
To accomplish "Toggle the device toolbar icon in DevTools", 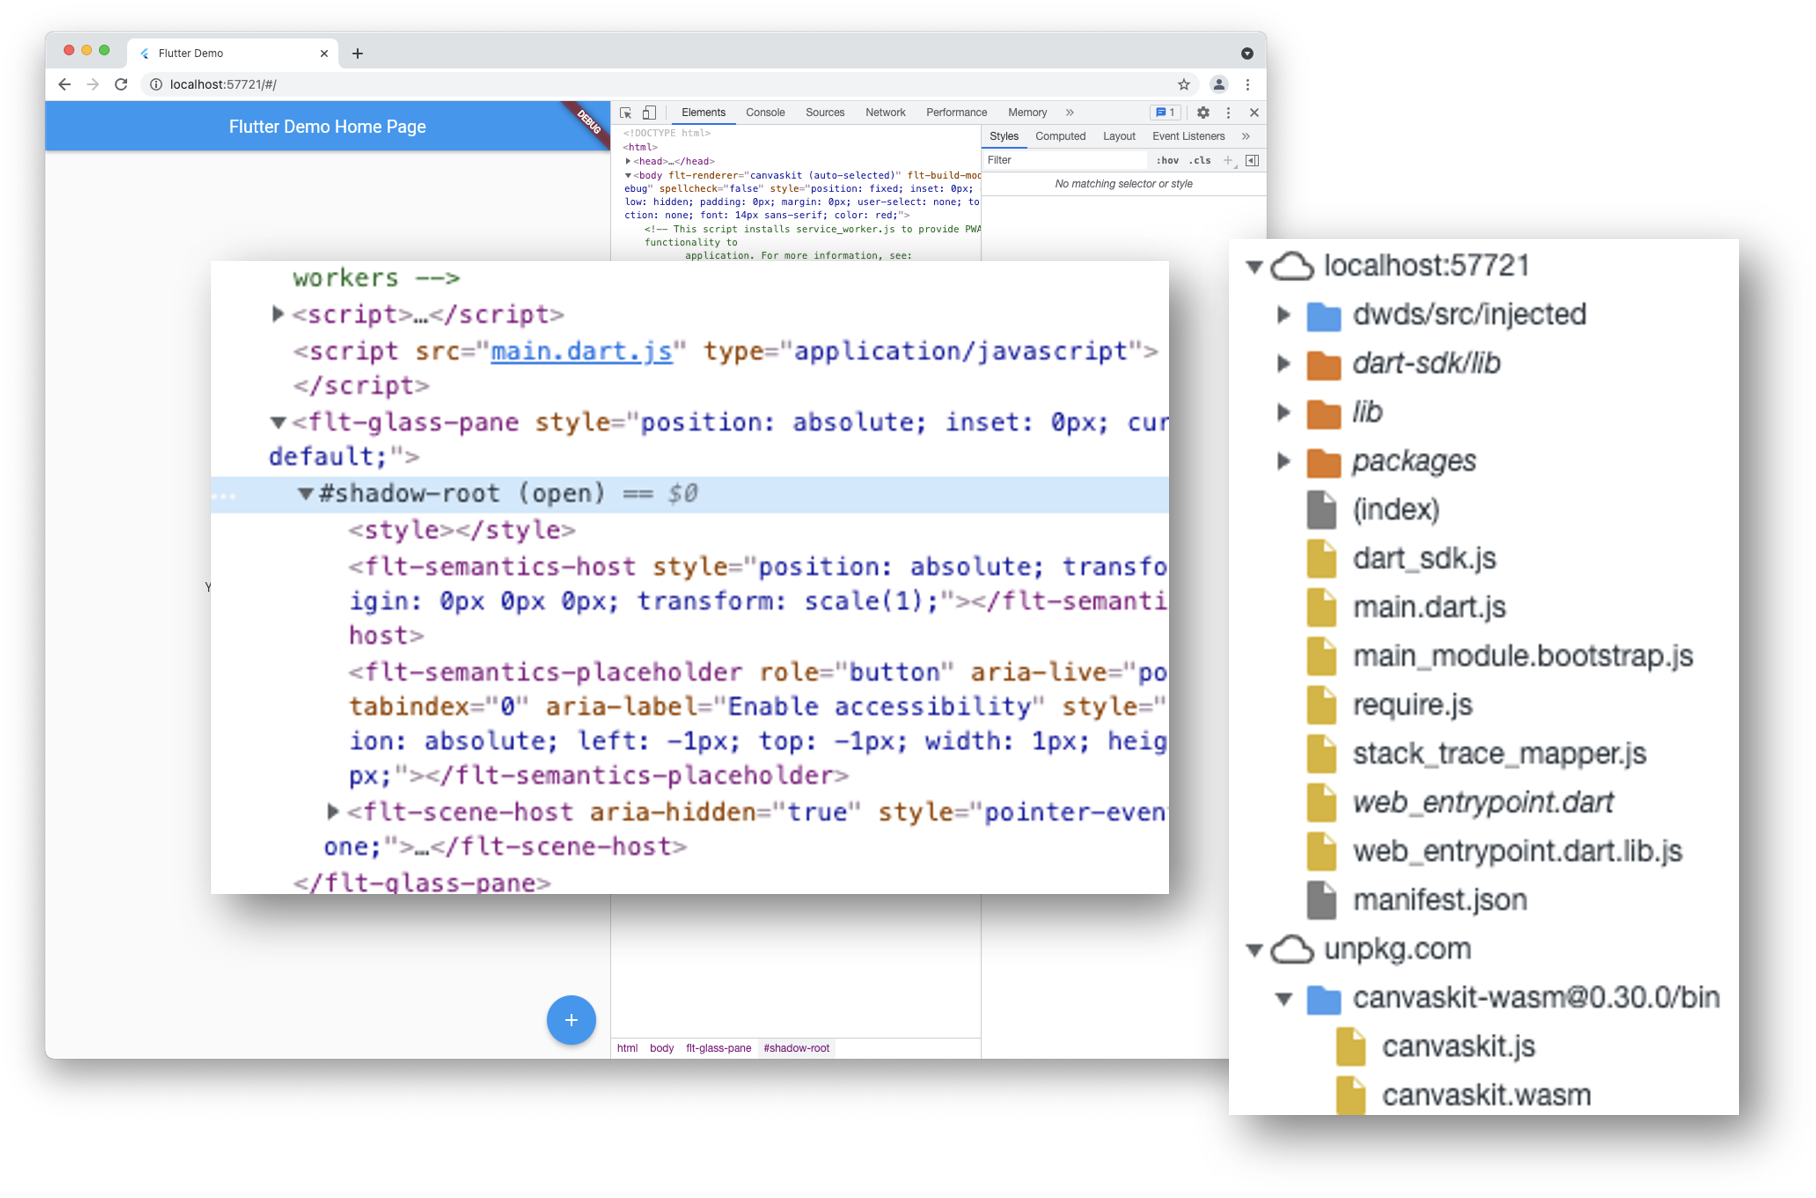I will click(x=649, y=113).
